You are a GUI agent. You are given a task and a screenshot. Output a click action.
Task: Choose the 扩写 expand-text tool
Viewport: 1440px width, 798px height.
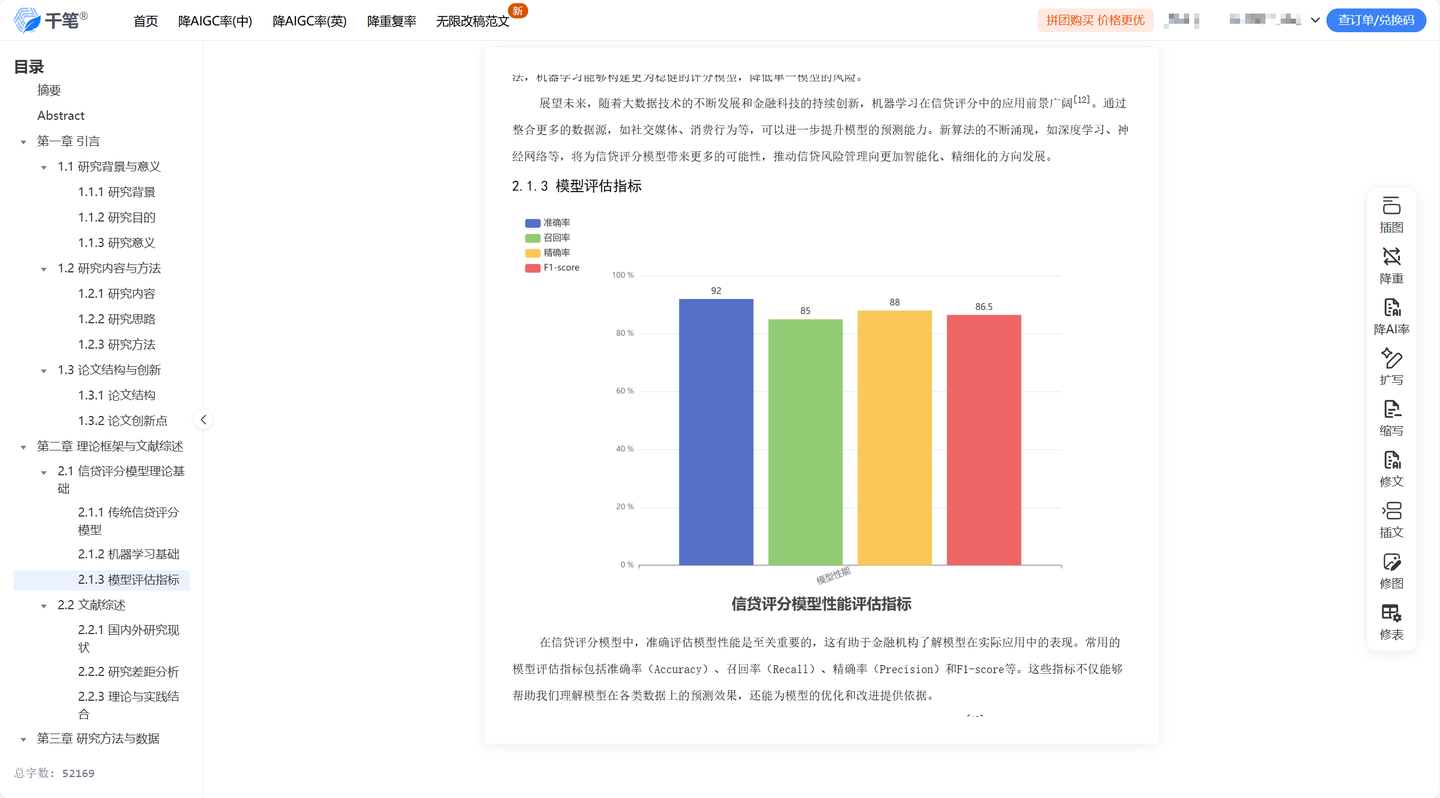pyautogui.click(x=1391, y=367)
